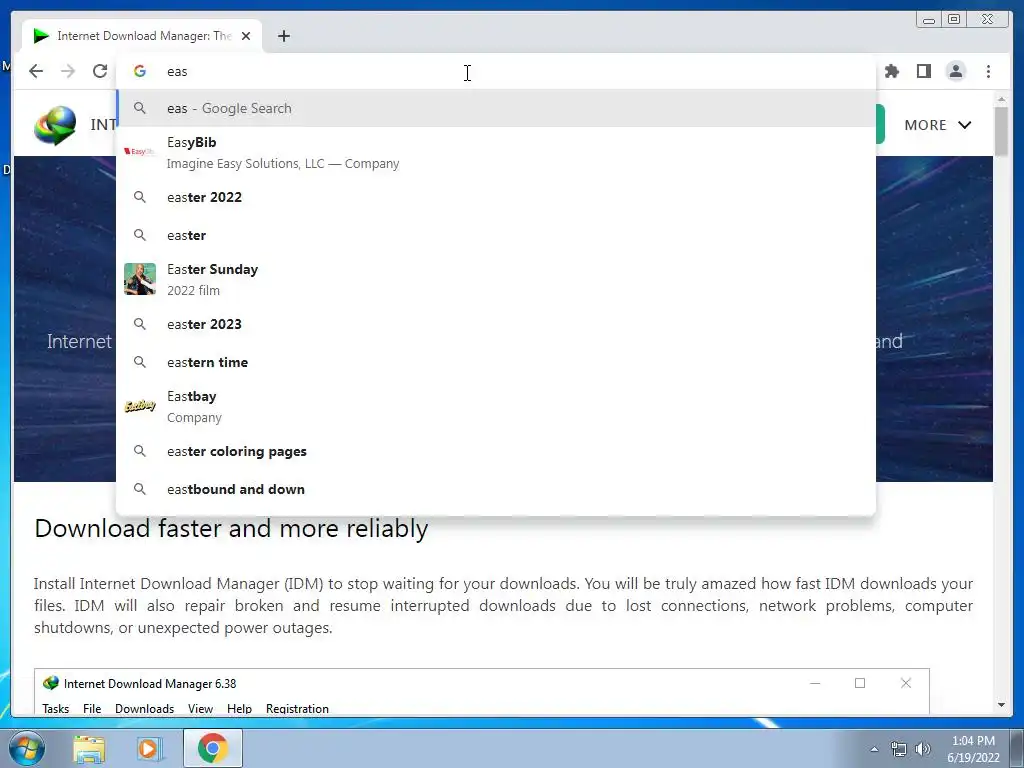The width and height of the screenshot is (1024, 768).
Task: Click the 'Download faster and more reliably' heading
Action: tap(231, 528)
